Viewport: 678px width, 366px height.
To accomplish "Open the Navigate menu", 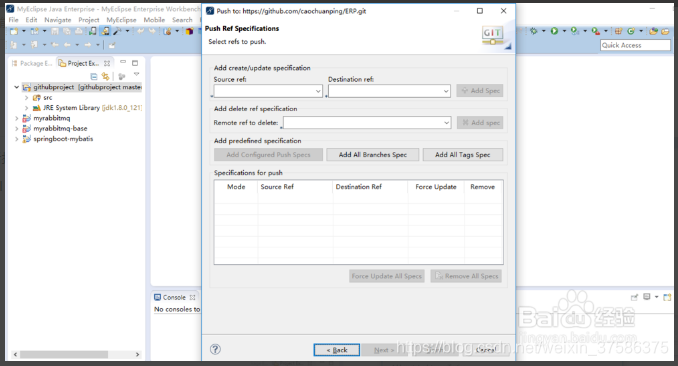I will tap(58, 20).
